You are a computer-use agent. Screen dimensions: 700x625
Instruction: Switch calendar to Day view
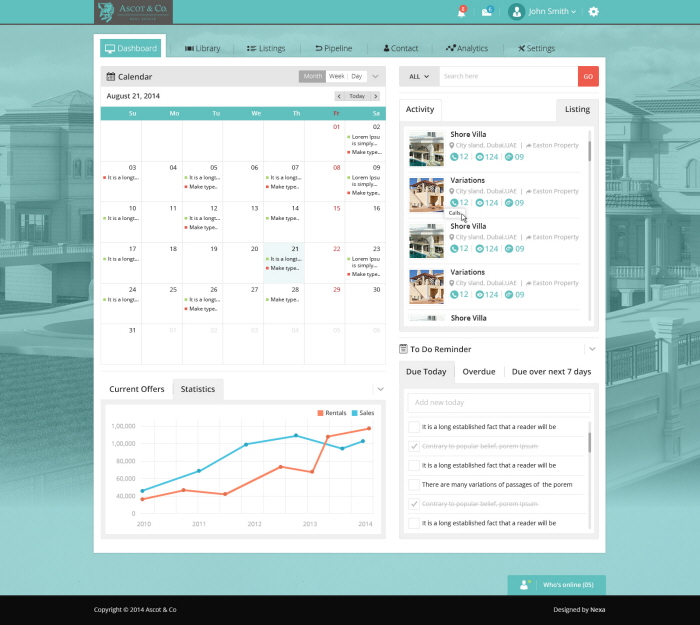tap(356, 76)
